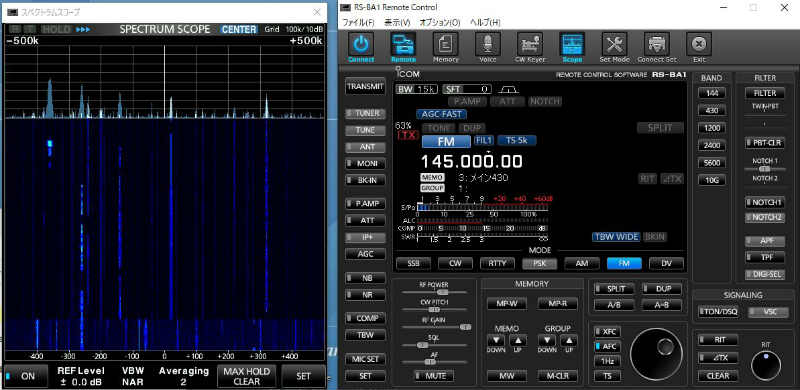
Task: Click the MUTE button
Action: (x=434, y=376)
